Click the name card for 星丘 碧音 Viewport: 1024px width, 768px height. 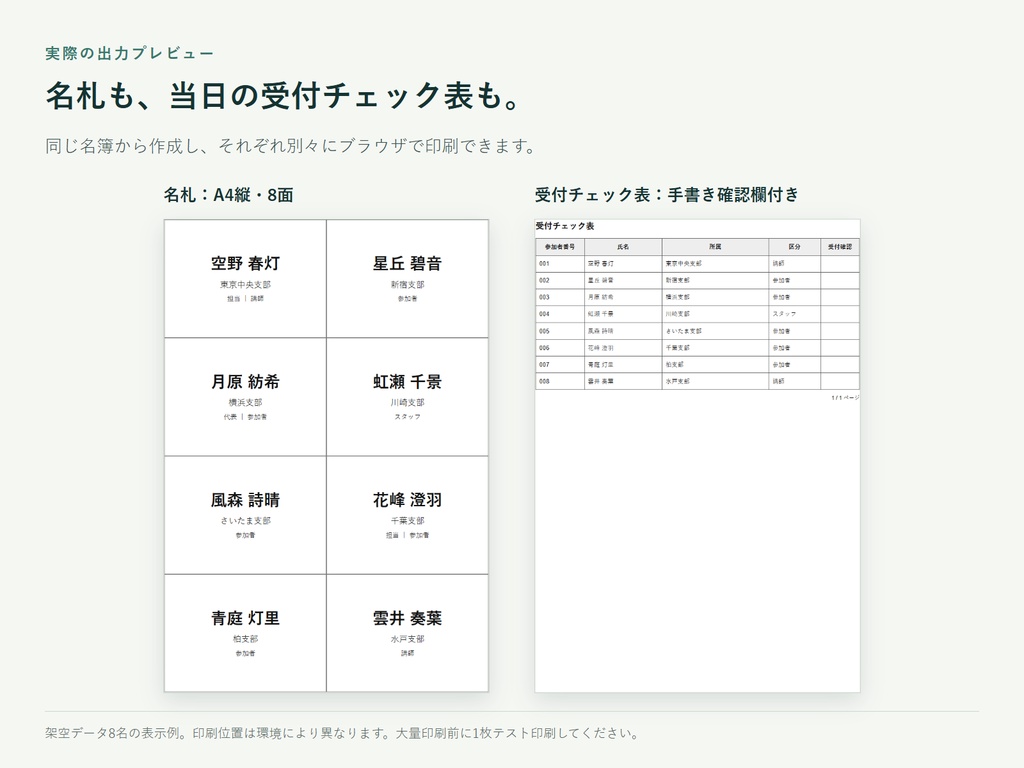(408, 279)
